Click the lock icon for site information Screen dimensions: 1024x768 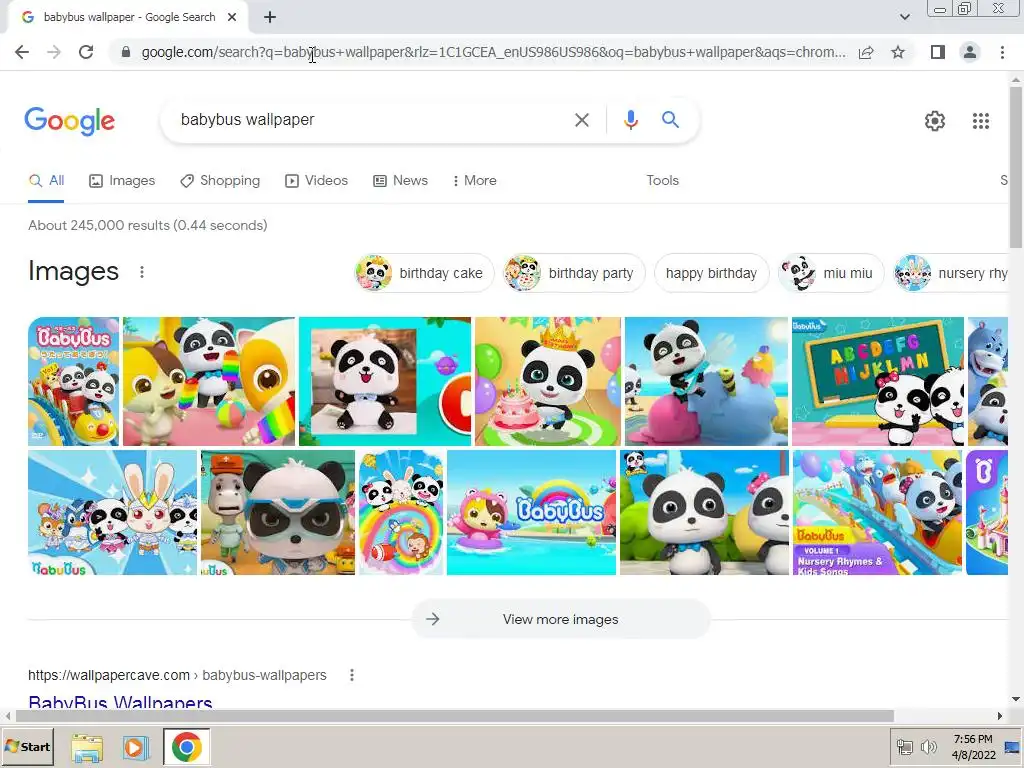coord(126,52)
